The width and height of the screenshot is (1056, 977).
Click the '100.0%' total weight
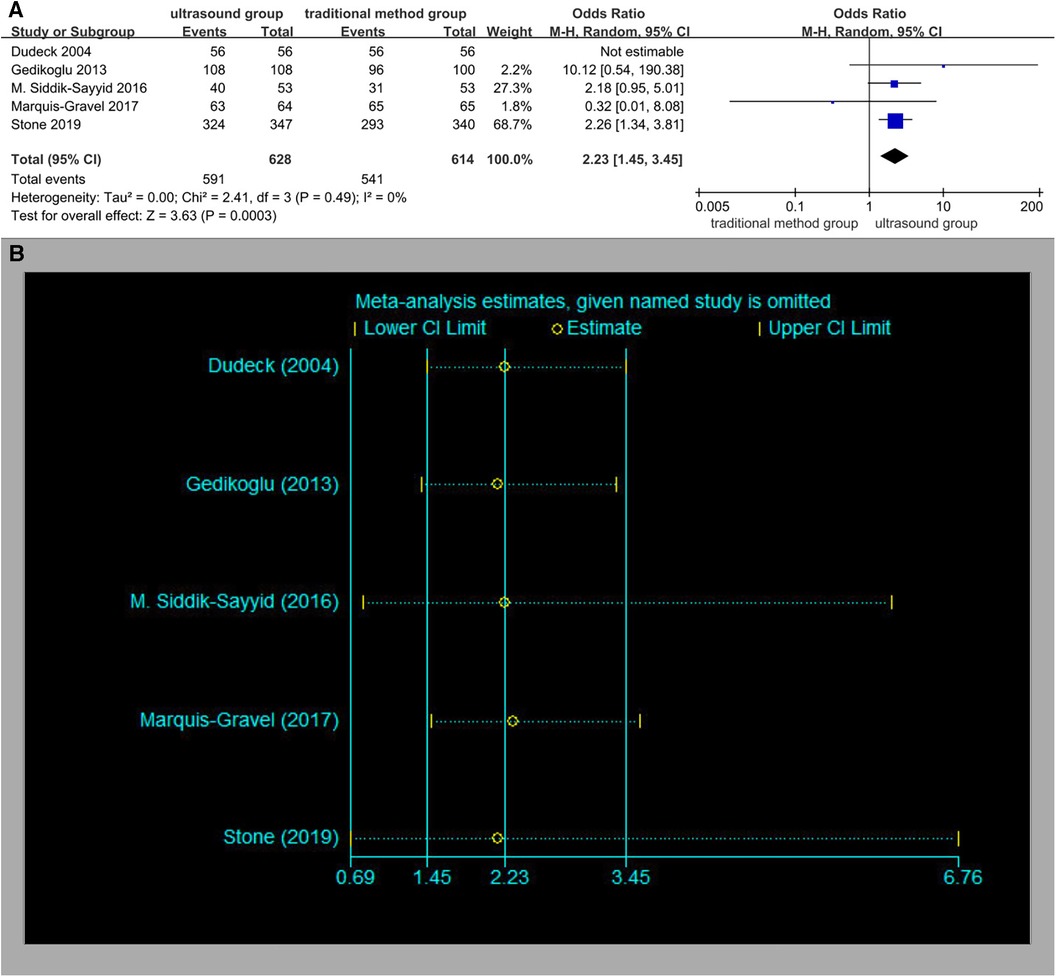pyautogui.click(x=510, y=160)
